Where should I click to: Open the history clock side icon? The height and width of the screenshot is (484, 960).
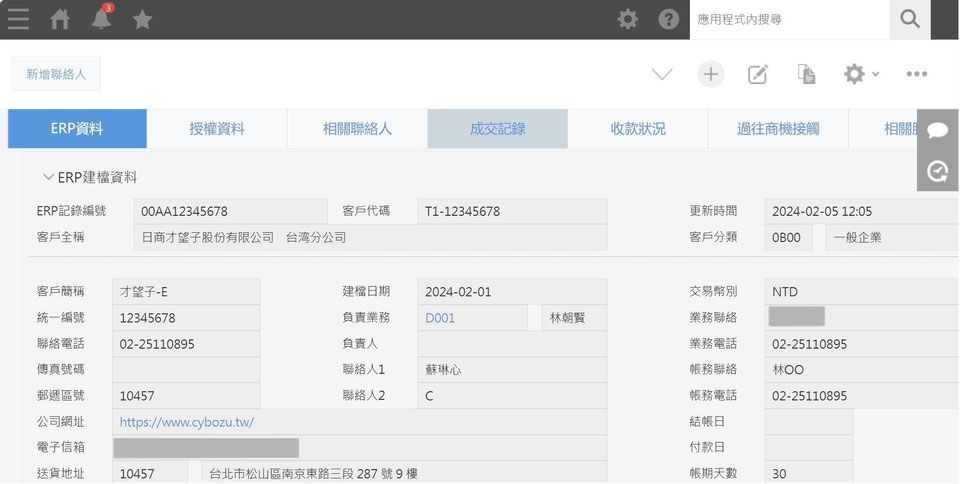[x=937, y=171]
